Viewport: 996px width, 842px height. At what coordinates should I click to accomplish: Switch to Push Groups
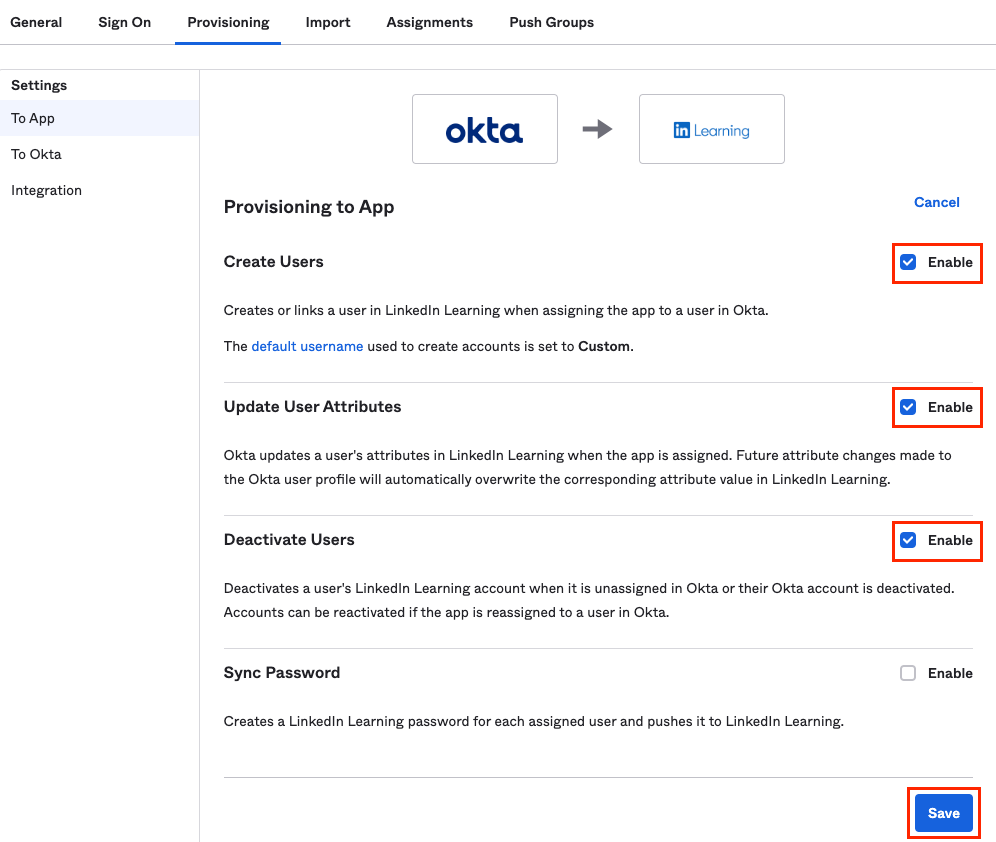tap(551, 21)
